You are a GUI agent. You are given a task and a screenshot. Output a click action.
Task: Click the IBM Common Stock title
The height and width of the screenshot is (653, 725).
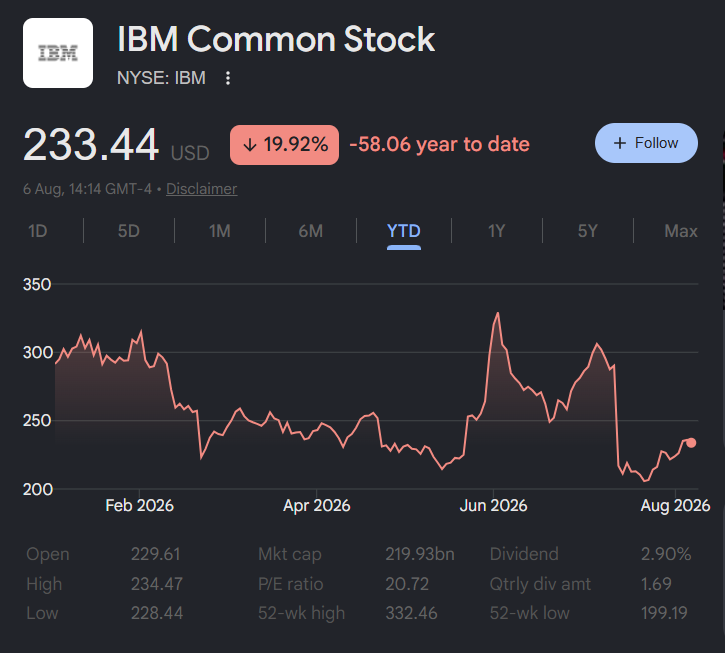click(276, 39)
